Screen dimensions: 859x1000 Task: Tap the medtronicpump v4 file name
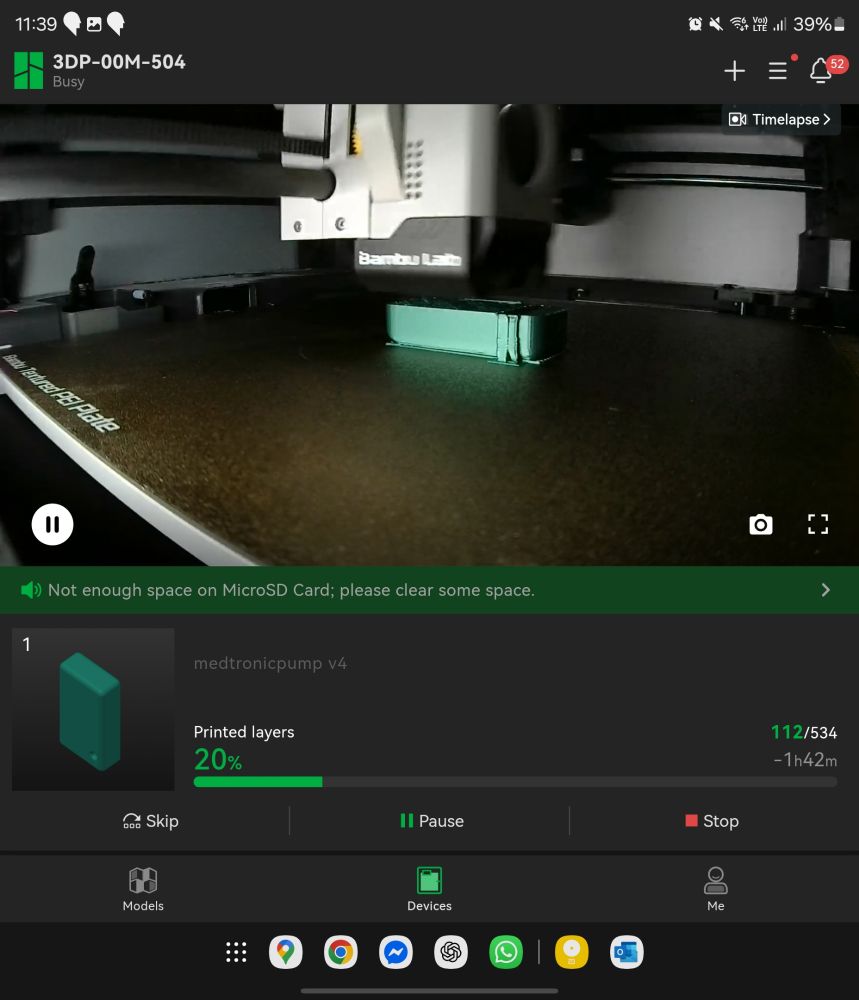tap(270, 663)
